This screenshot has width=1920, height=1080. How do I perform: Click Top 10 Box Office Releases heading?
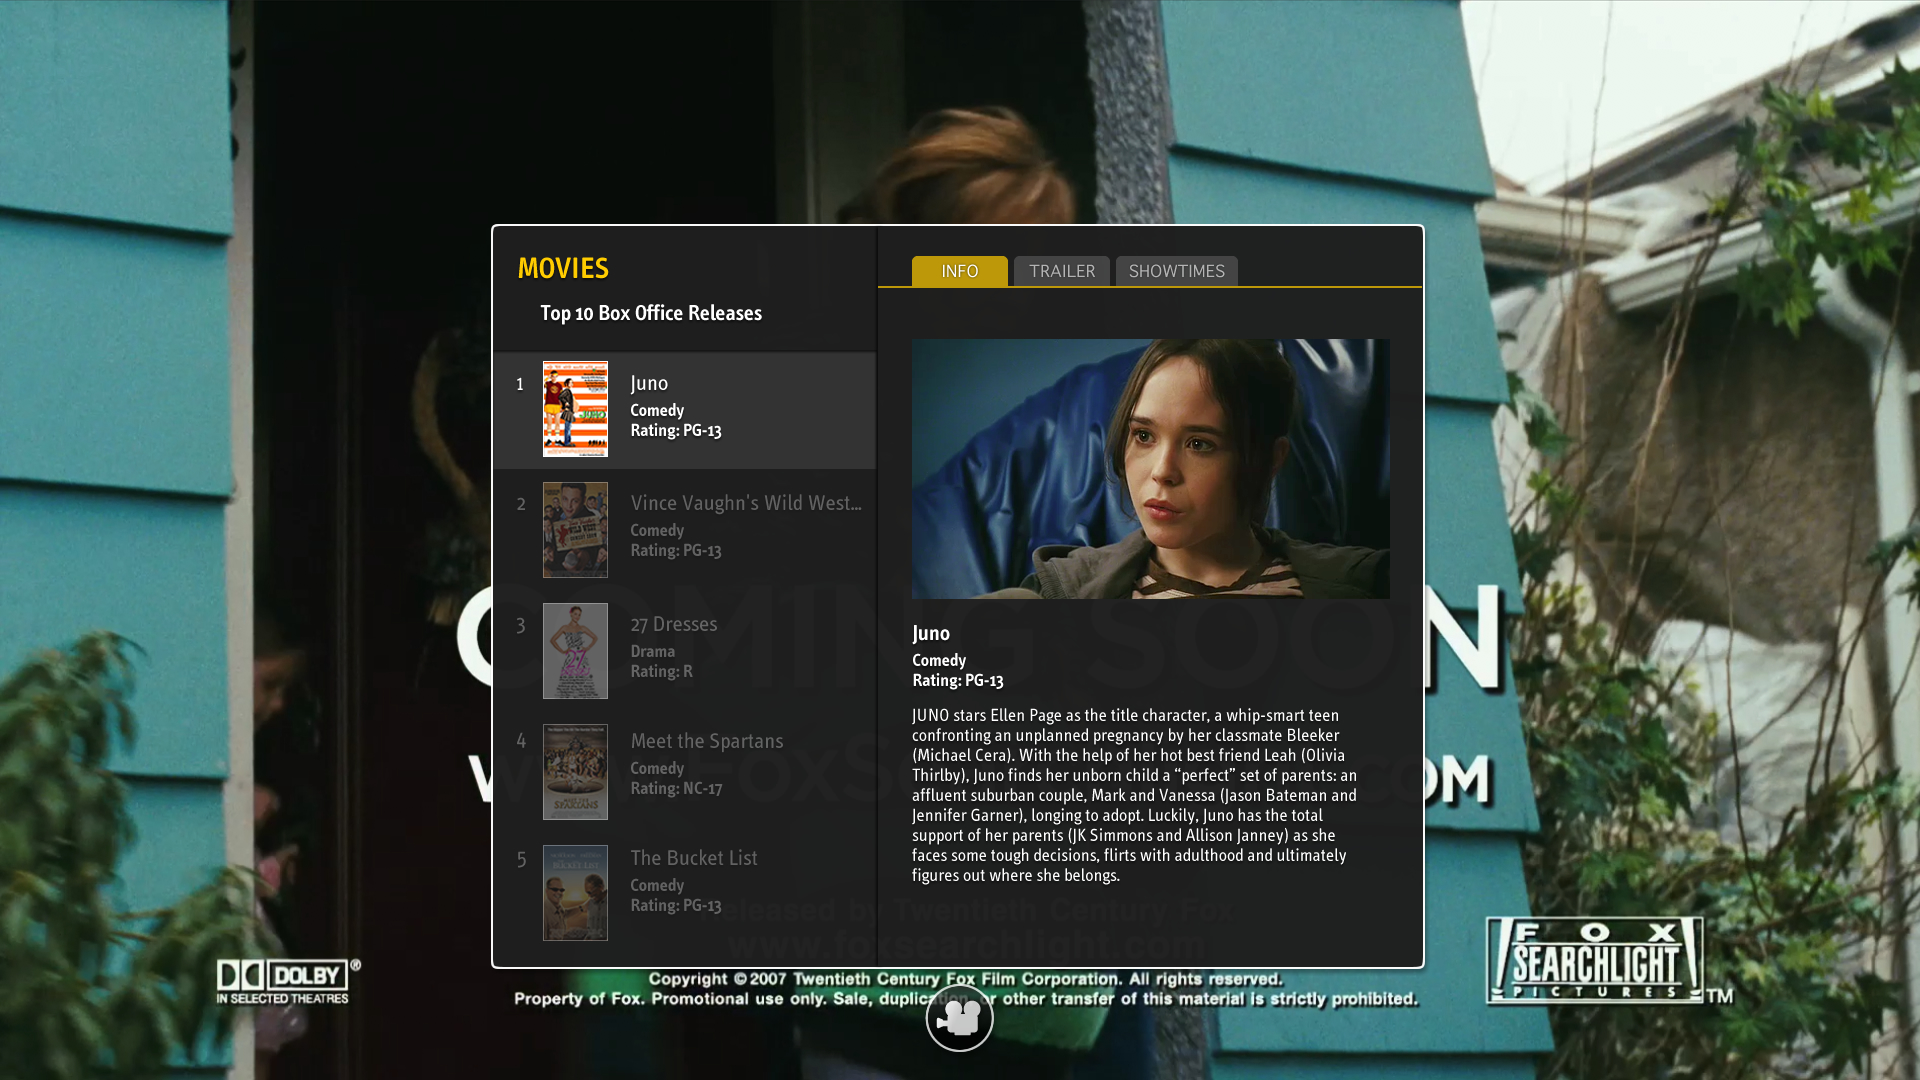point(651,313)
